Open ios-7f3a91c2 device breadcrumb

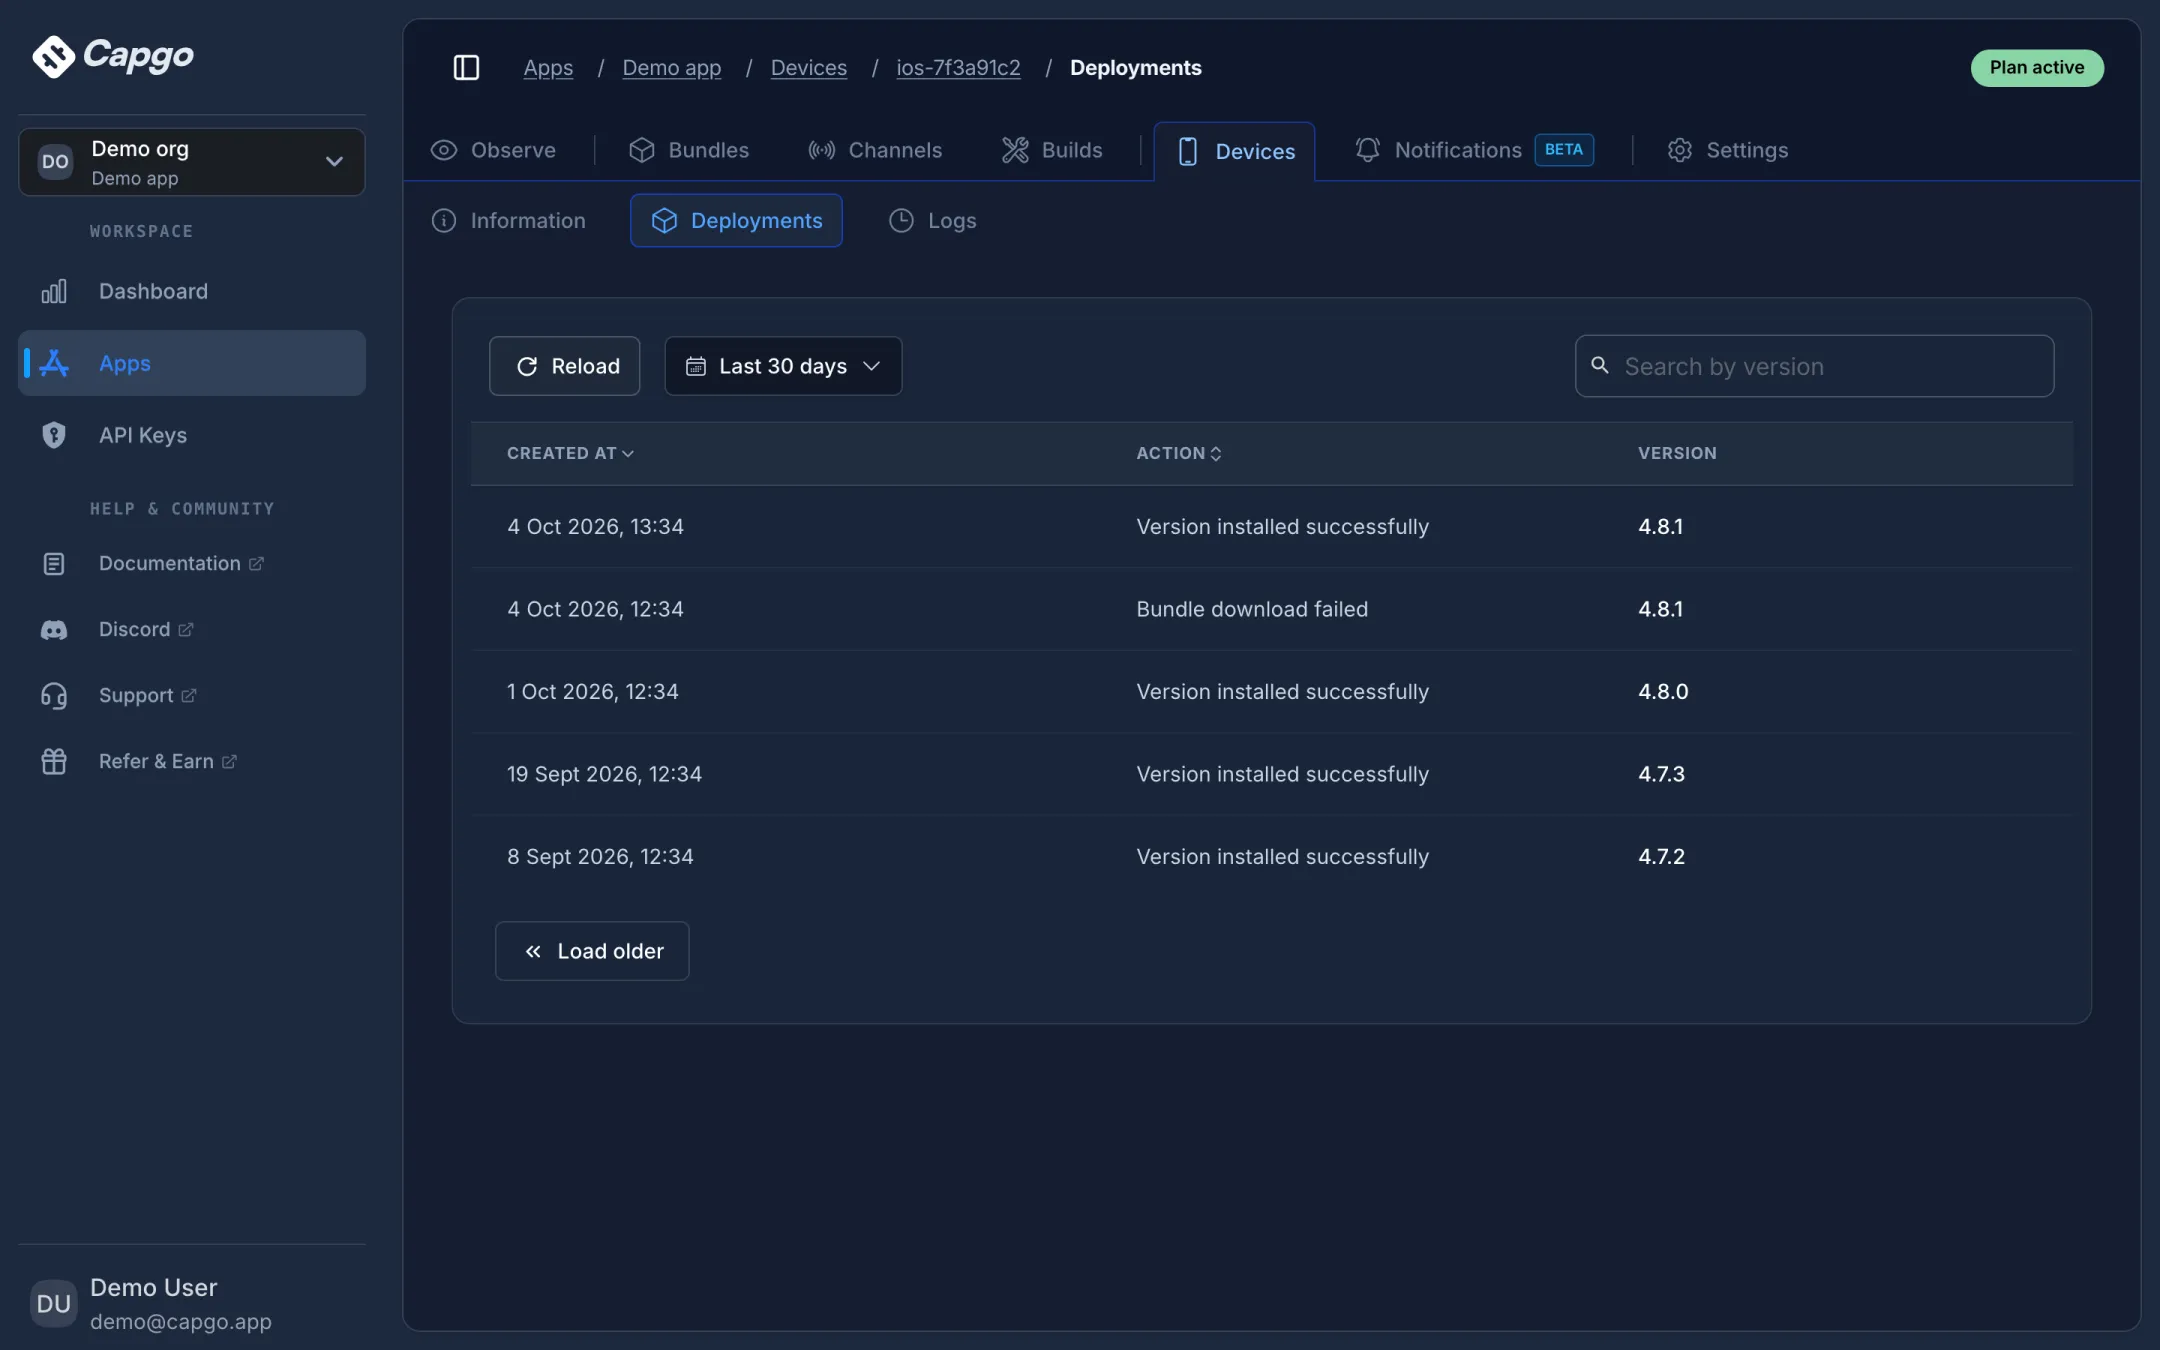point(958,67)
